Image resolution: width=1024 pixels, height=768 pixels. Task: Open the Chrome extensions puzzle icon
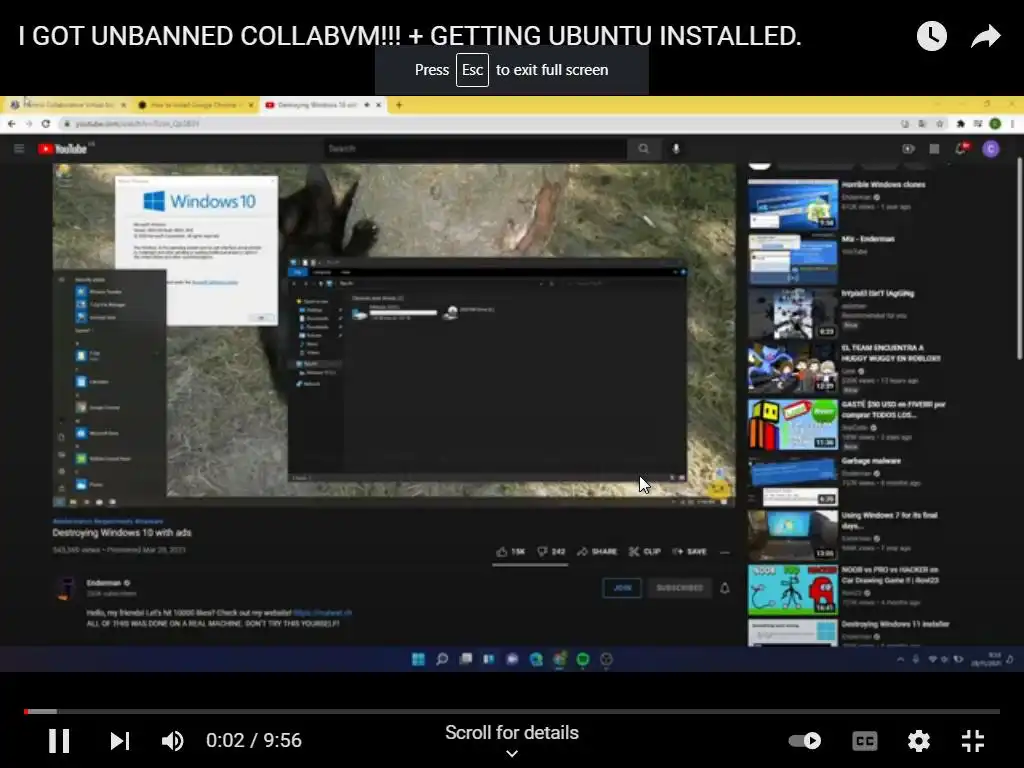tap(961, 123)
